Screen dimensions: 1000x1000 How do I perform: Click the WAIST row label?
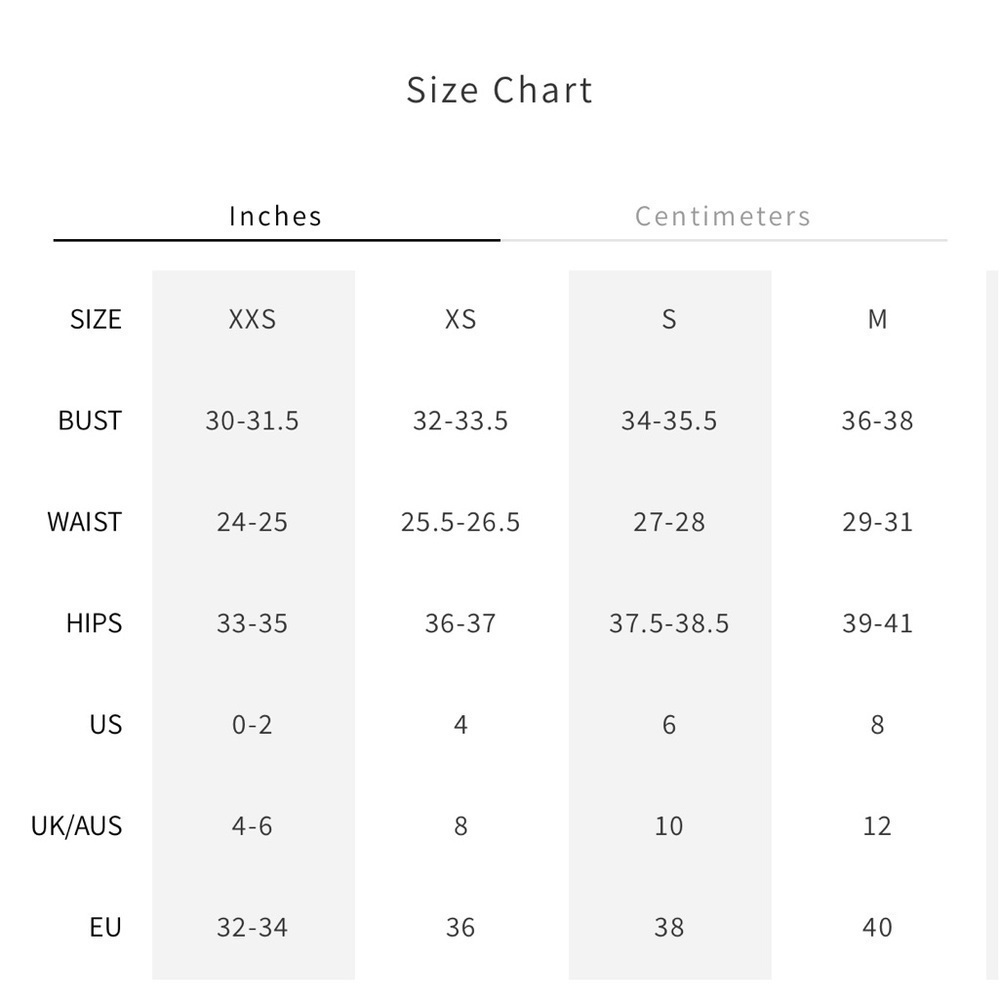point(84,522)
